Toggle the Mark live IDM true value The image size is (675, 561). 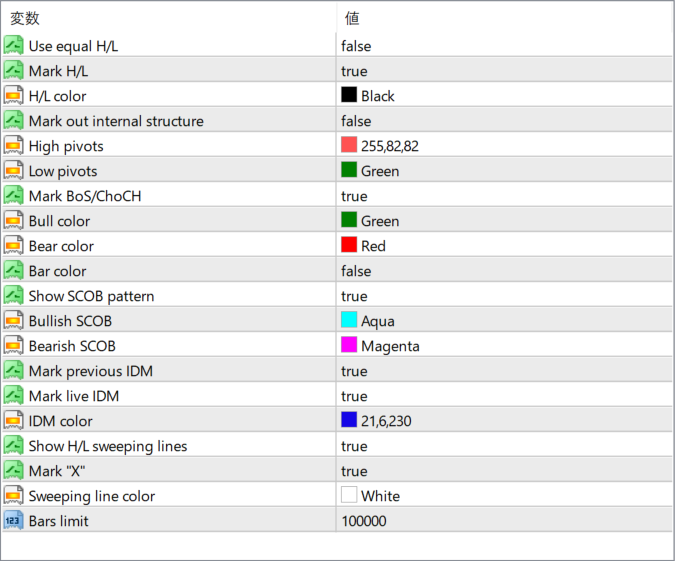354,396
